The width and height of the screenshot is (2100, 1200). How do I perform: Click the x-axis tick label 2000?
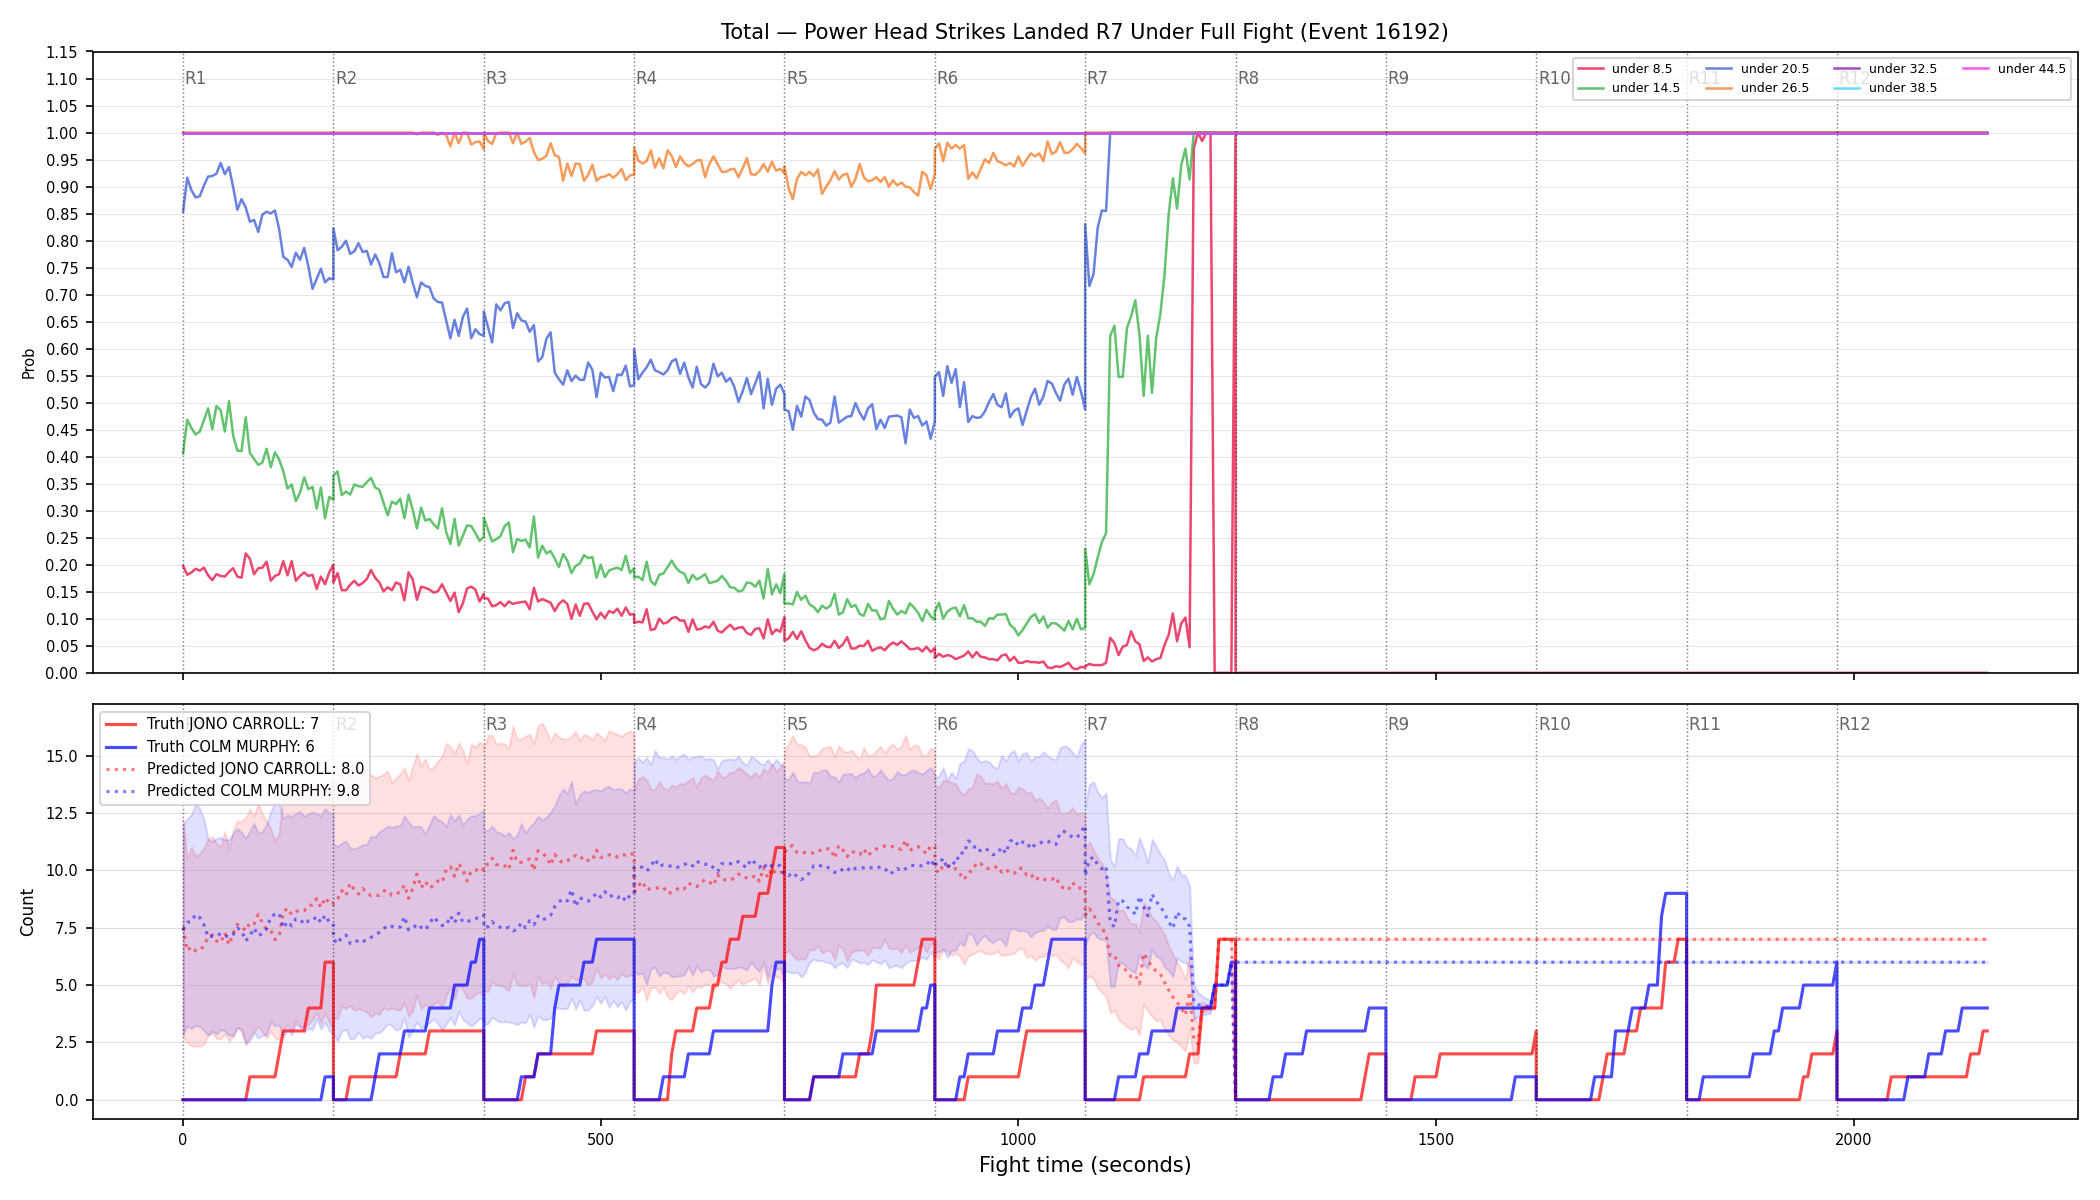click(1854, 1139)
